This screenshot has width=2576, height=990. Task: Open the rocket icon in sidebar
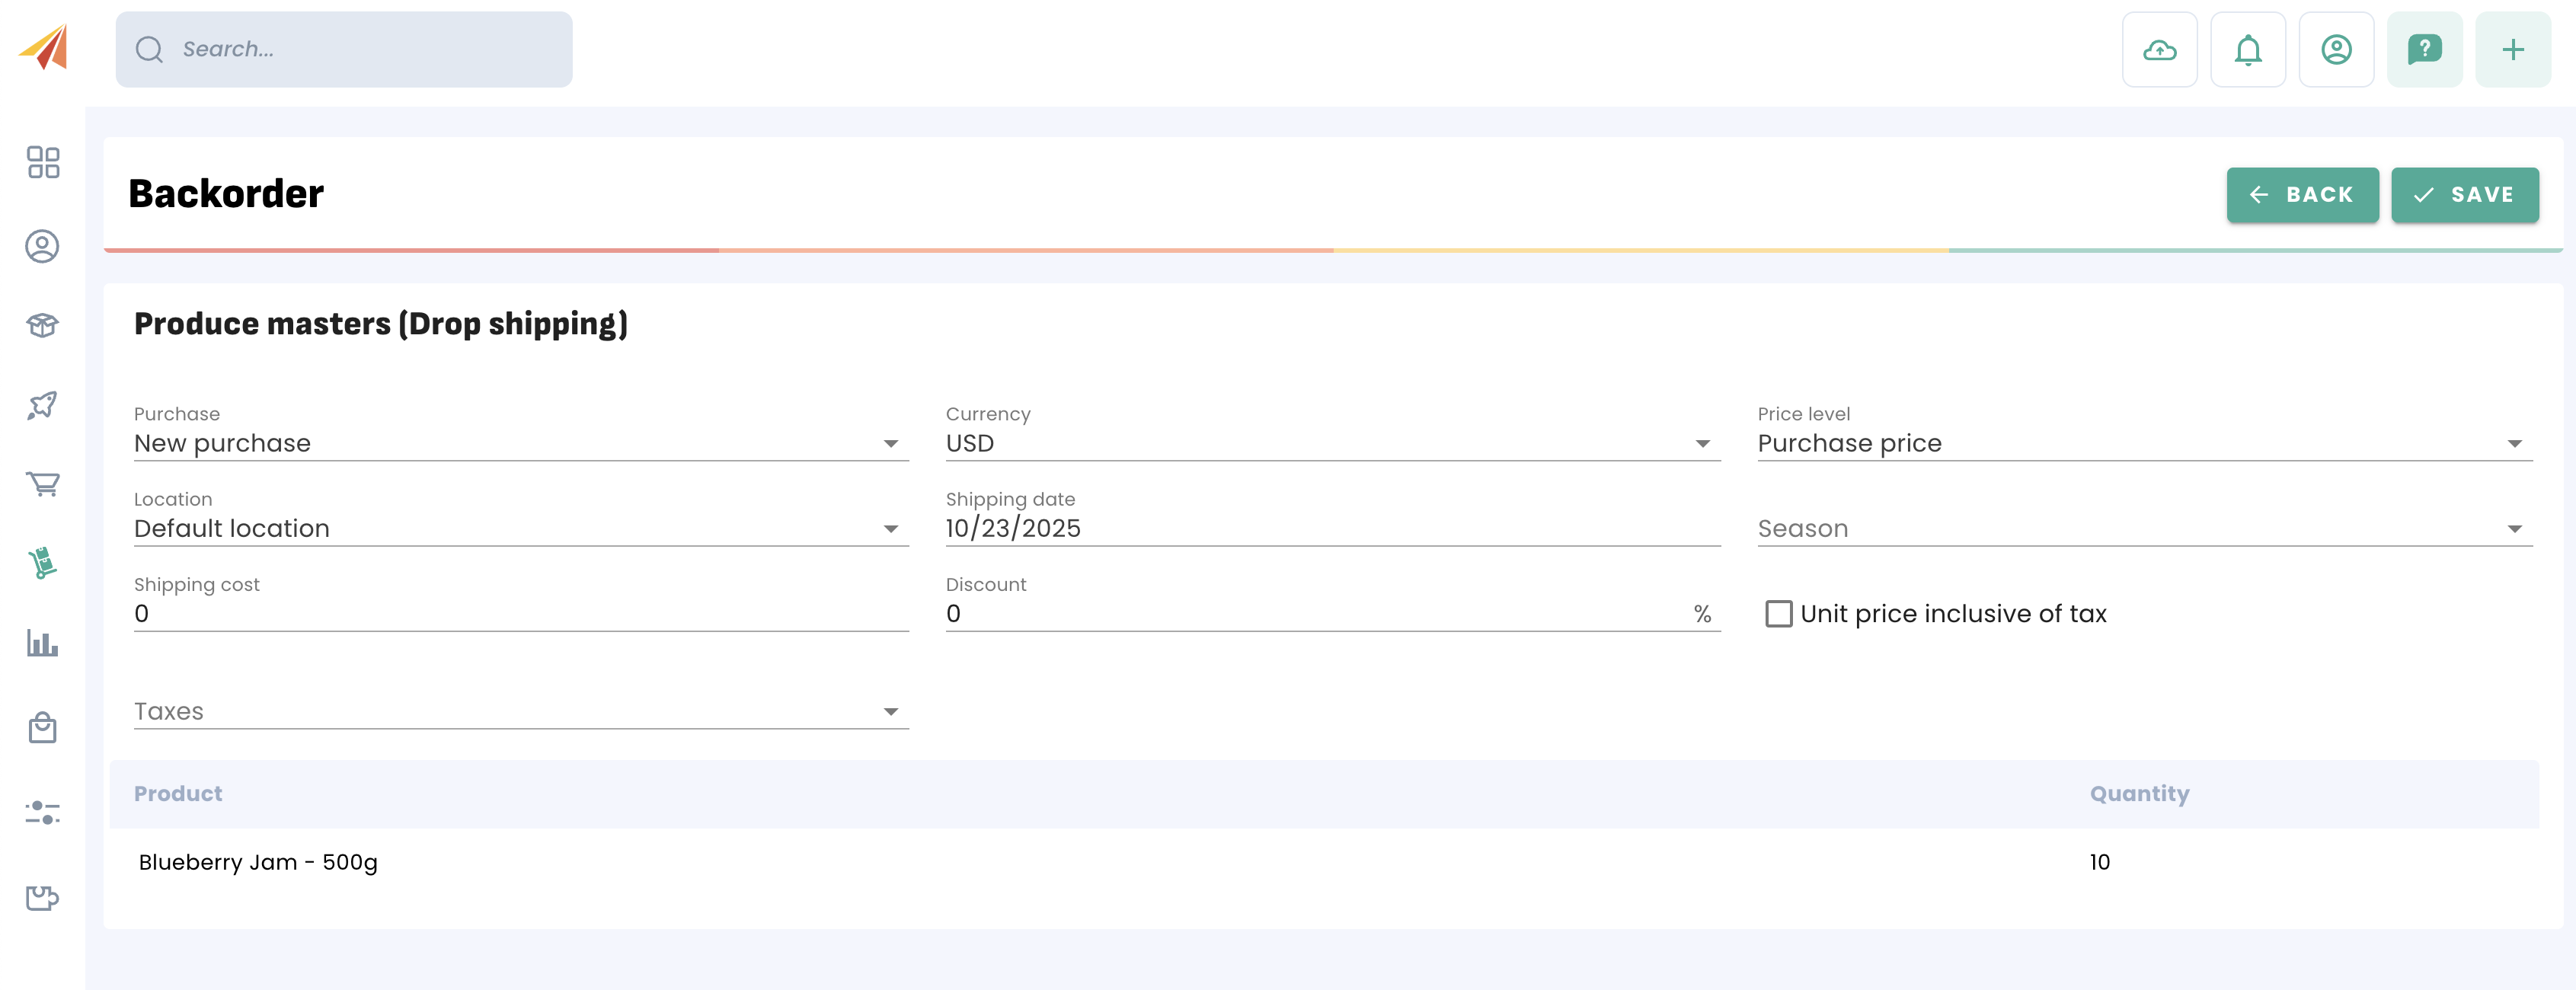point(43,405)
